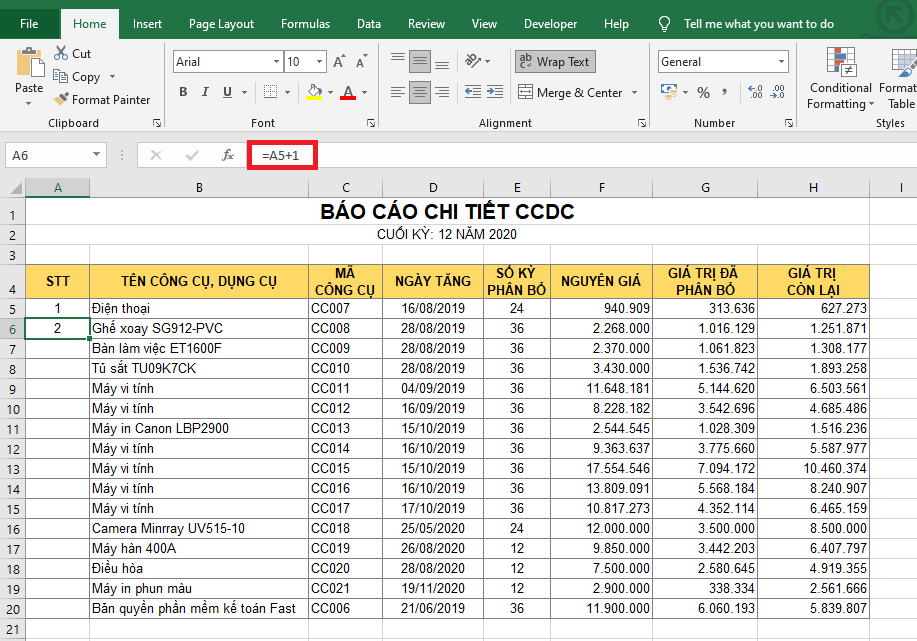
Task: Click the Paste button
Action: pos(29,72)
